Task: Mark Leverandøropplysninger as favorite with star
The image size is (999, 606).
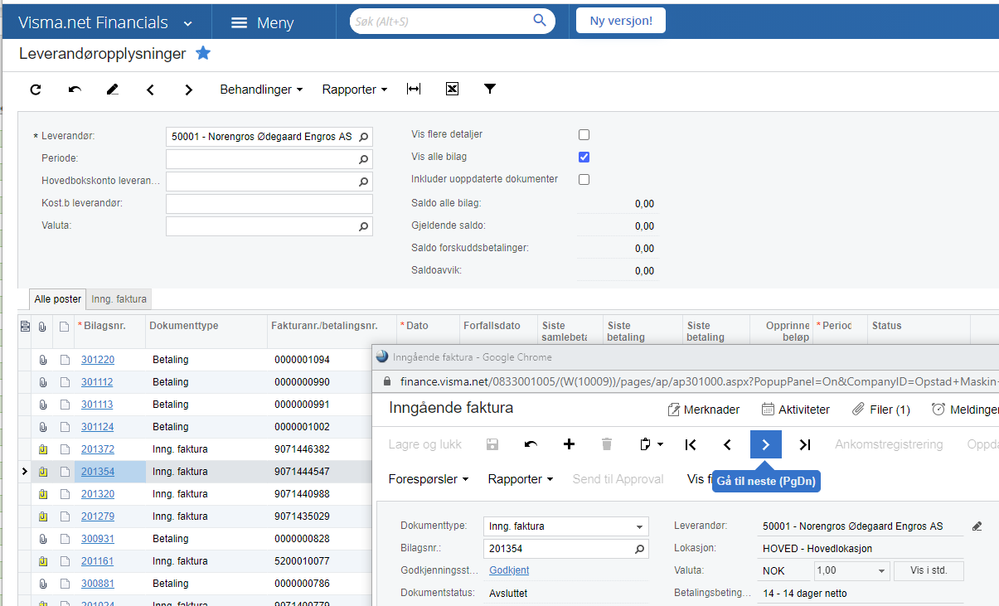Action: (x=203, y=53)
